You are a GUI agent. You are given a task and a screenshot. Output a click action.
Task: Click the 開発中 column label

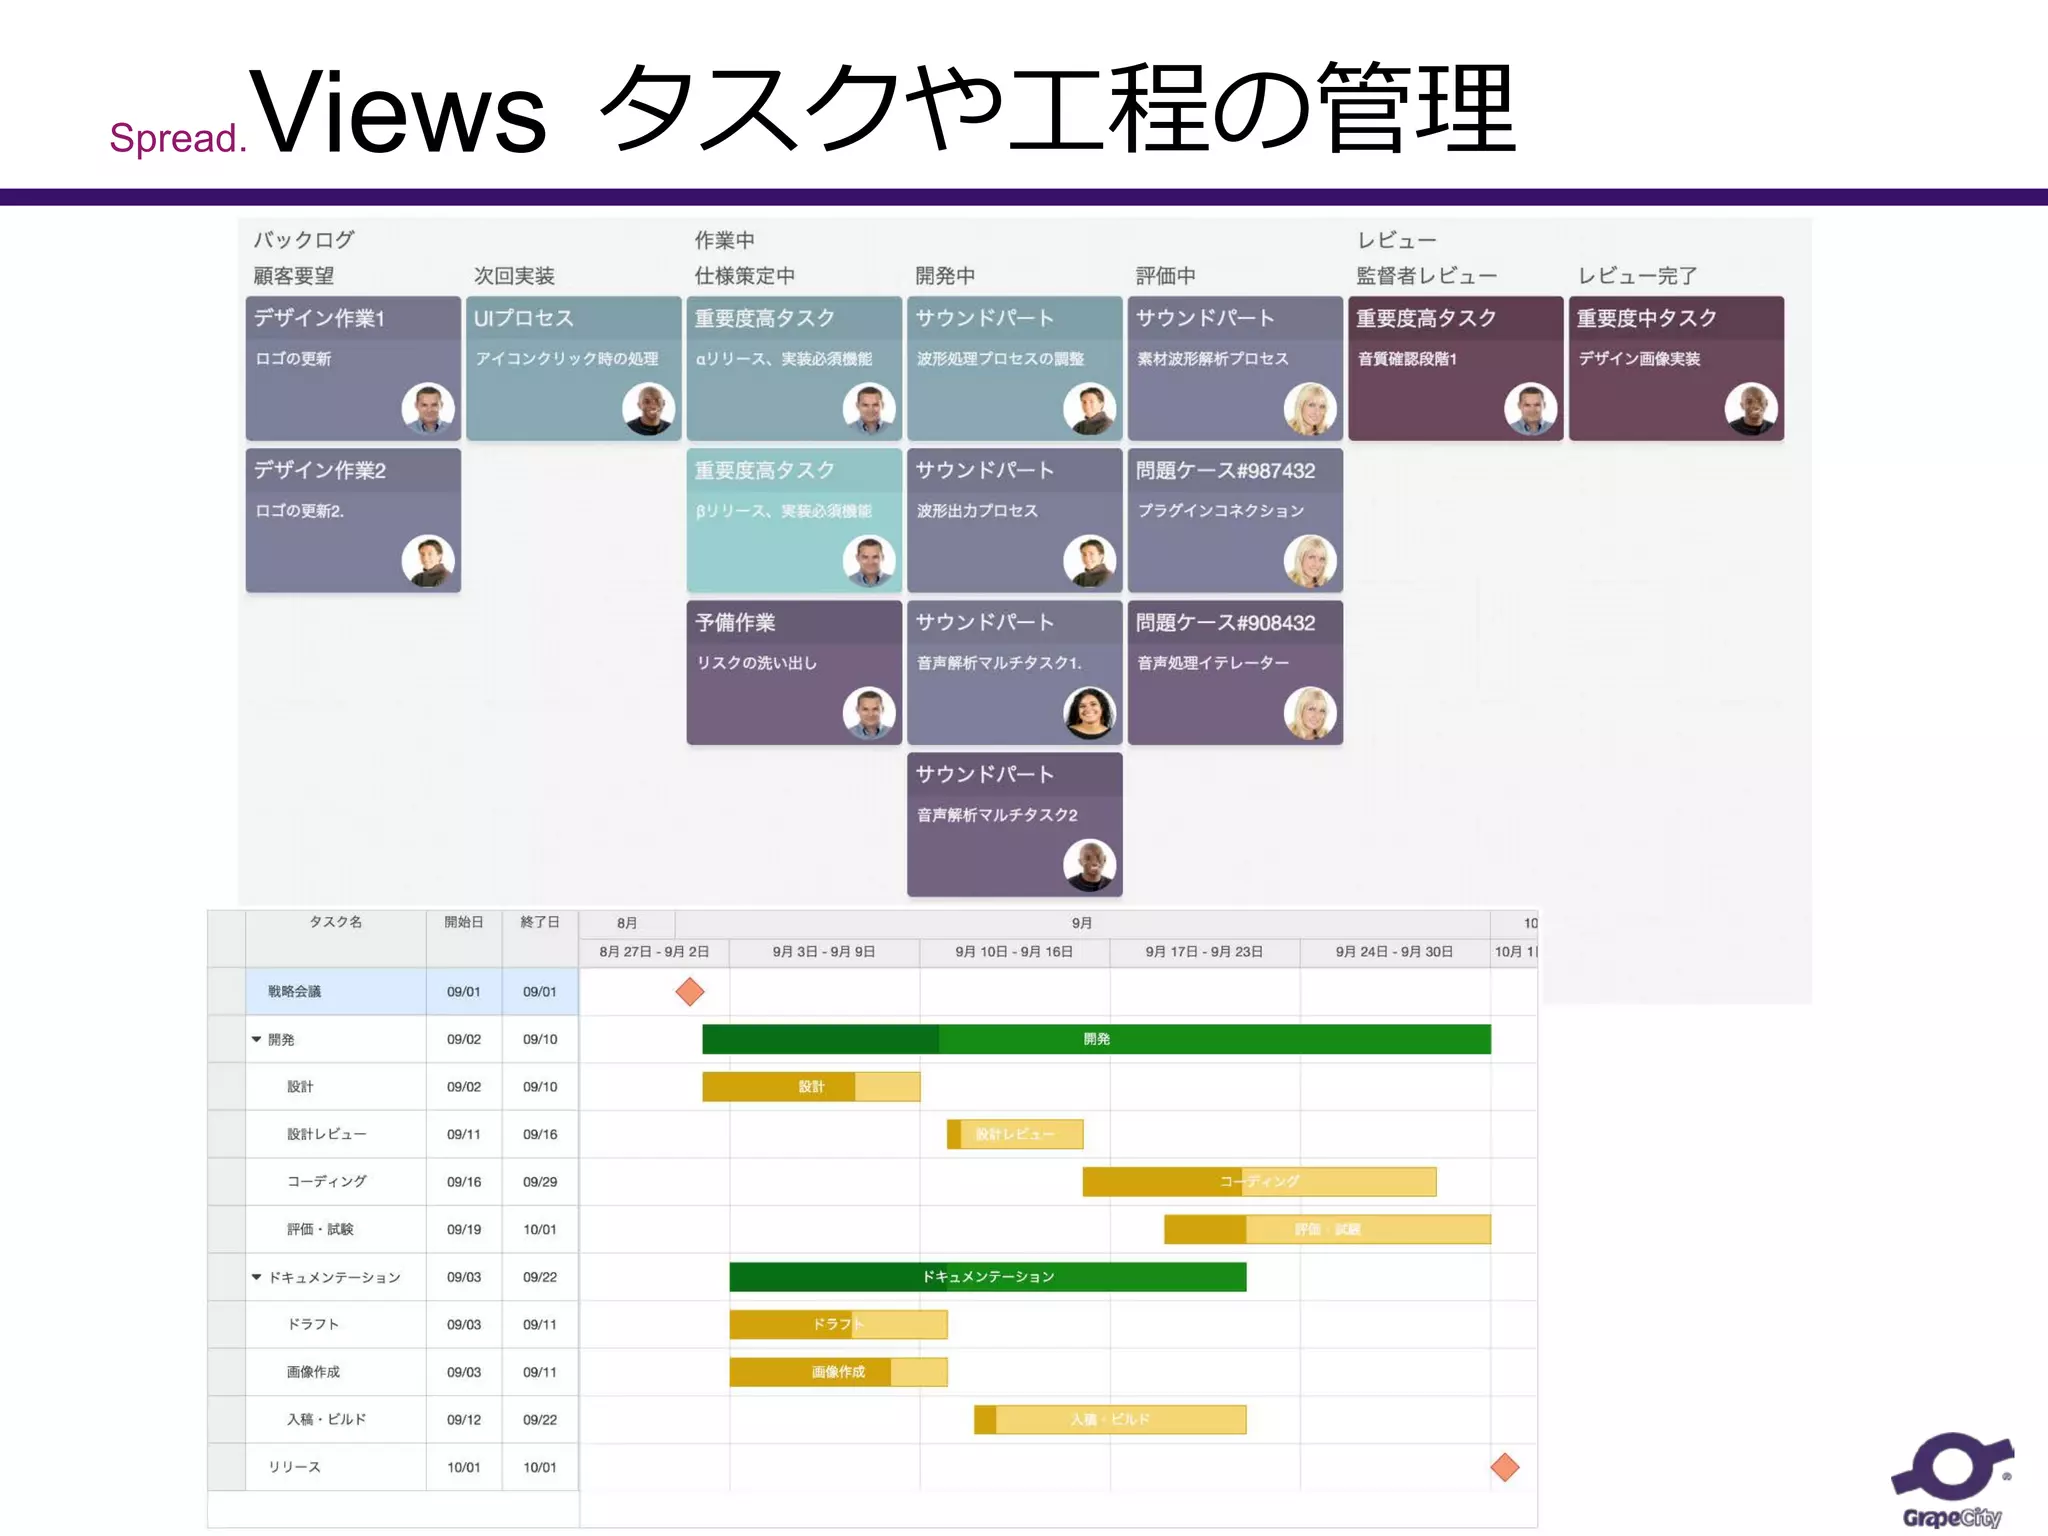click(x=945, y=275)
